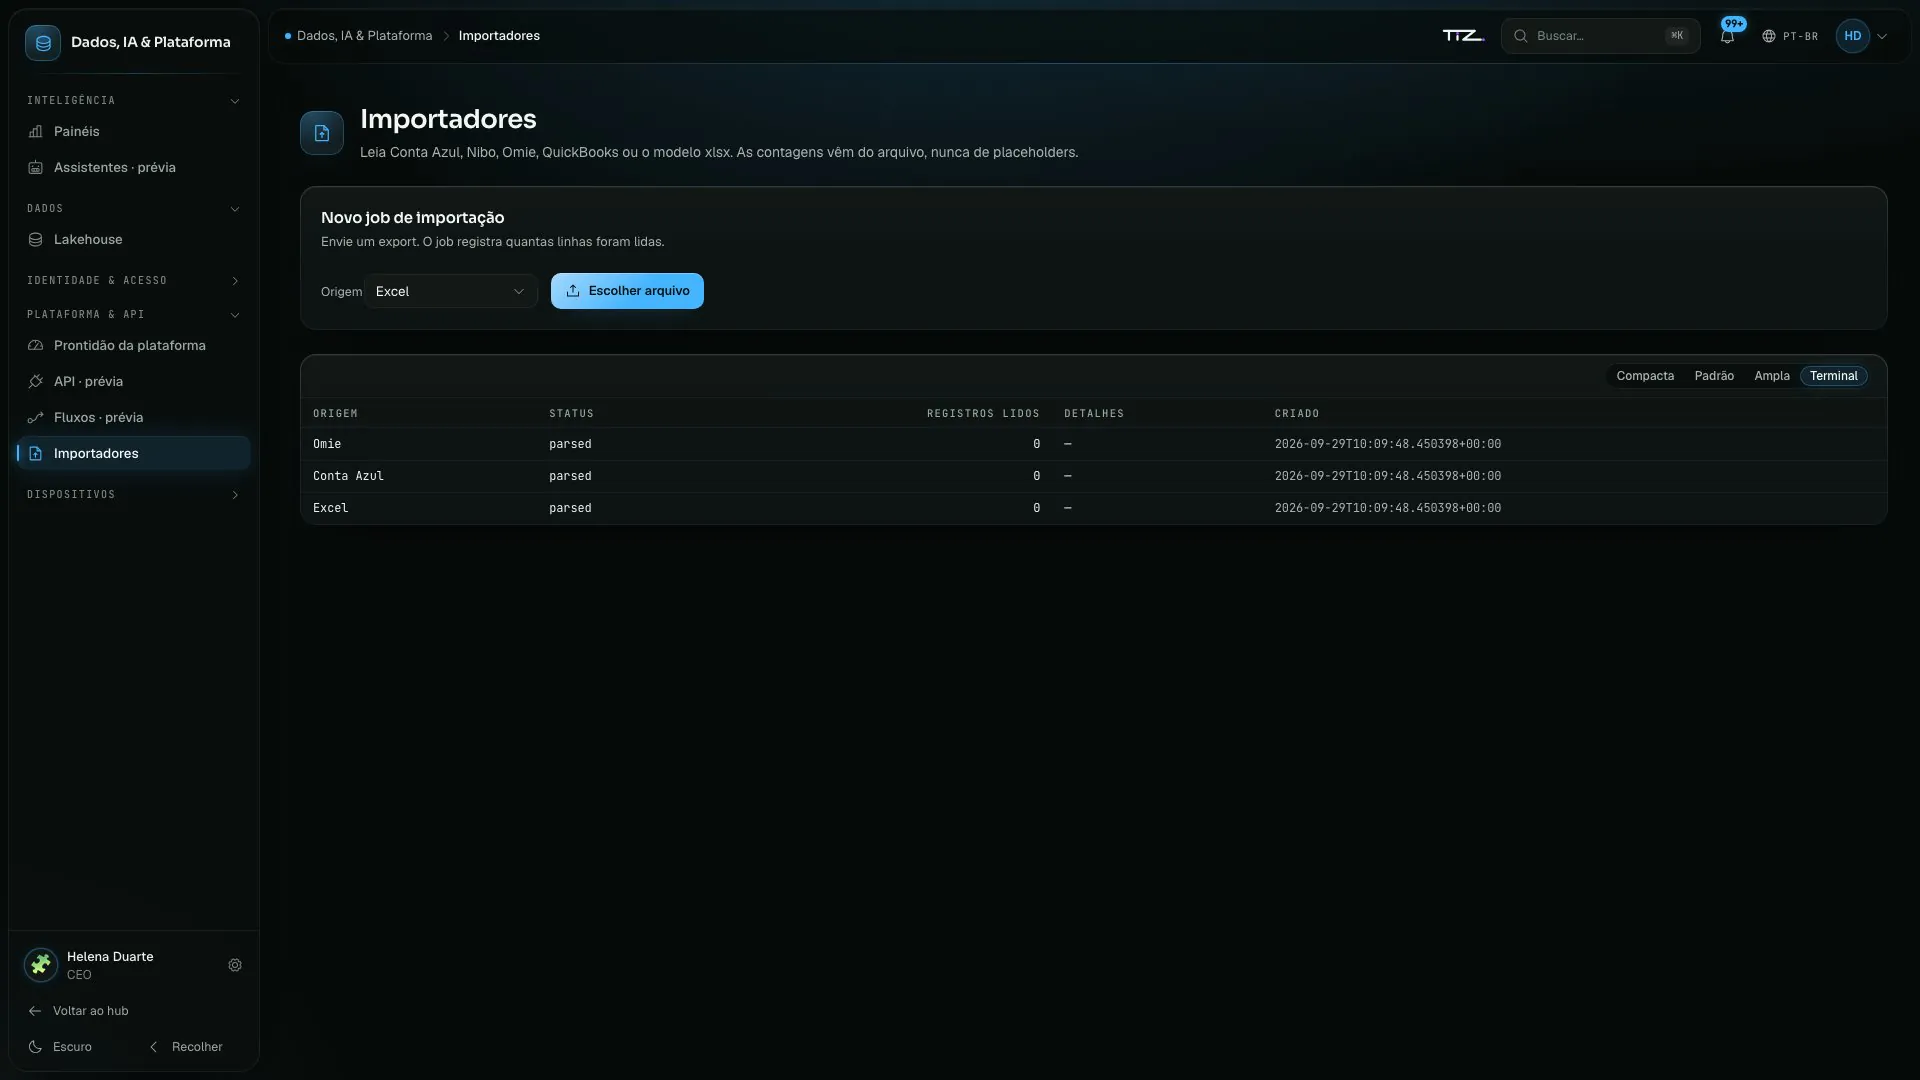
Task: Click the Lakehouse database icon
Action: click(x=36, y=240)
